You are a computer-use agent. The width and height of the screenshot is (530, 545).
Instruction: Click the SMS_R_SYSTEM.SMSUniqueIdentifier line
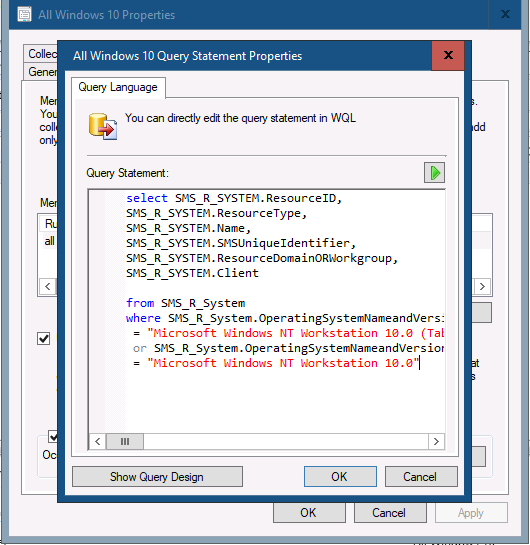241,243
